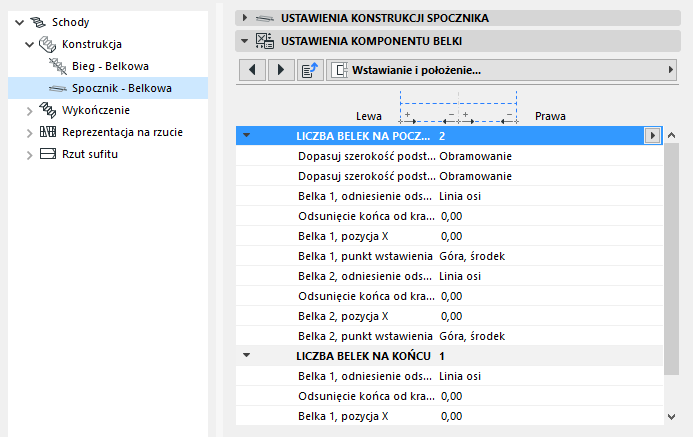Click Belka 1 punkt wstawienia Góra, środek
Viewport: 693px width, 437px height.
click(472, 256)
